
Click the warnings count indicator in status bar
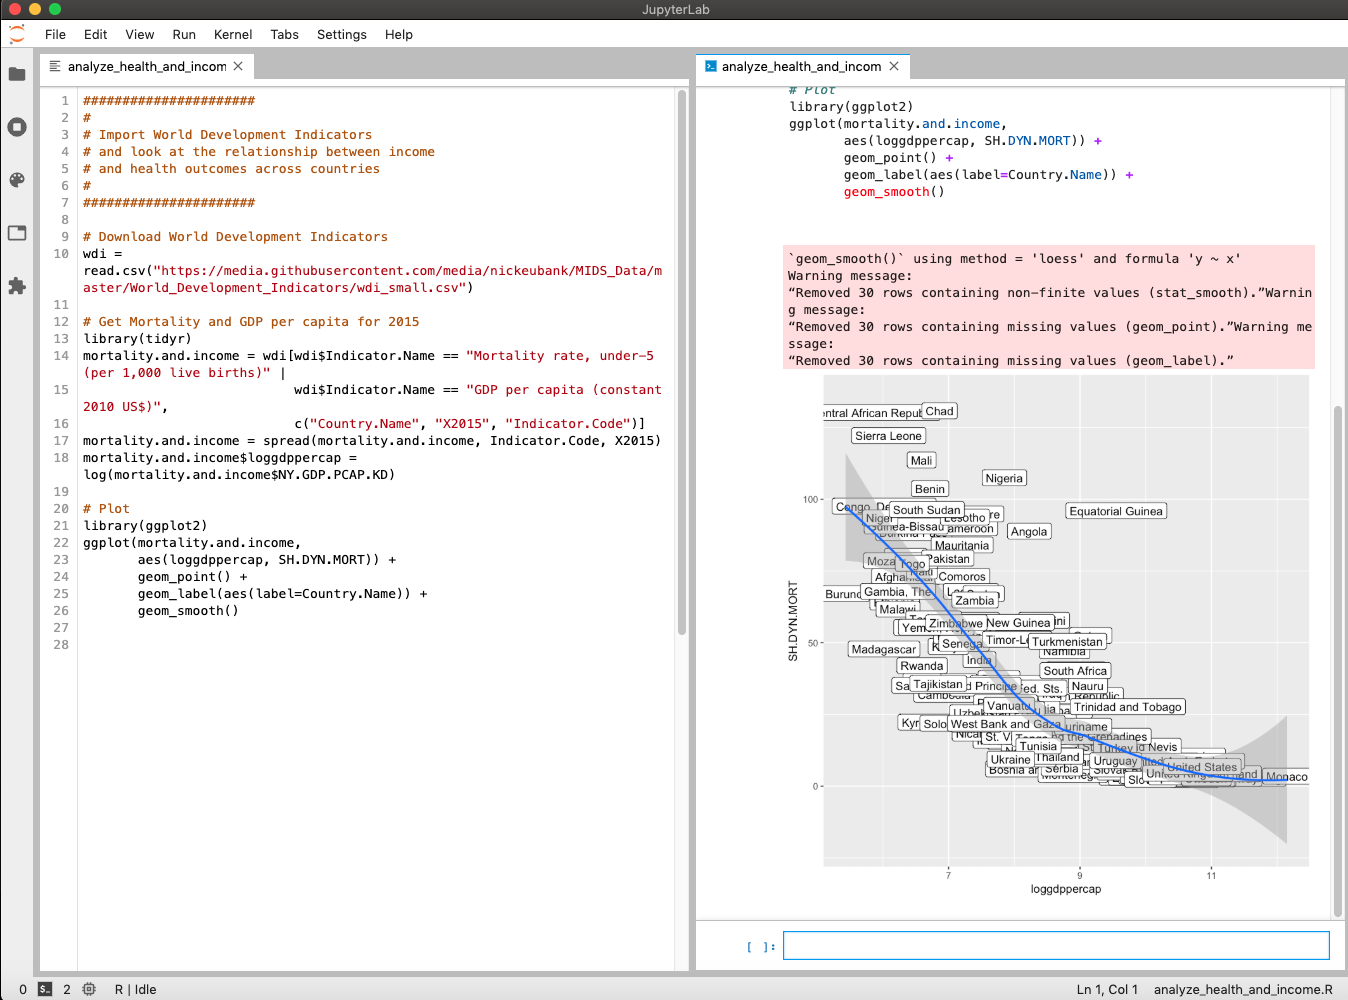pos(23,989)
